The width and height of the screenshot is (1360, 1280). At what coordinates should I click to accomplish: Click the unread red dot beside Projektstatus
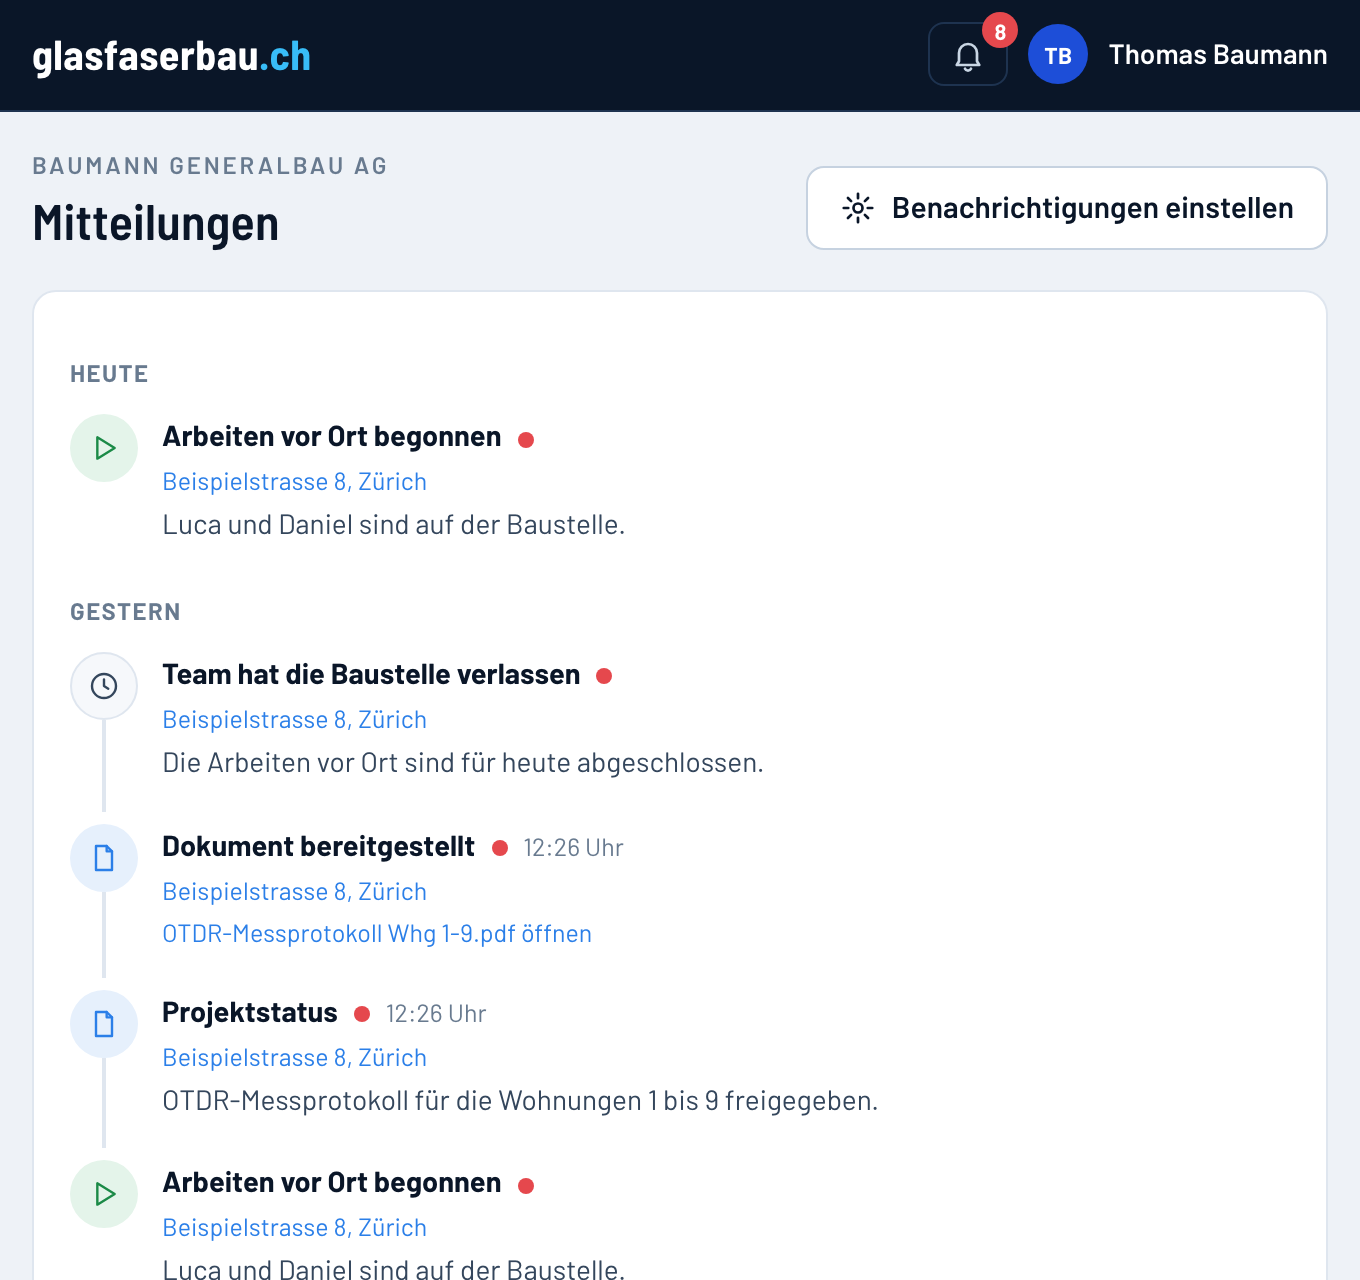(362, 1014)
